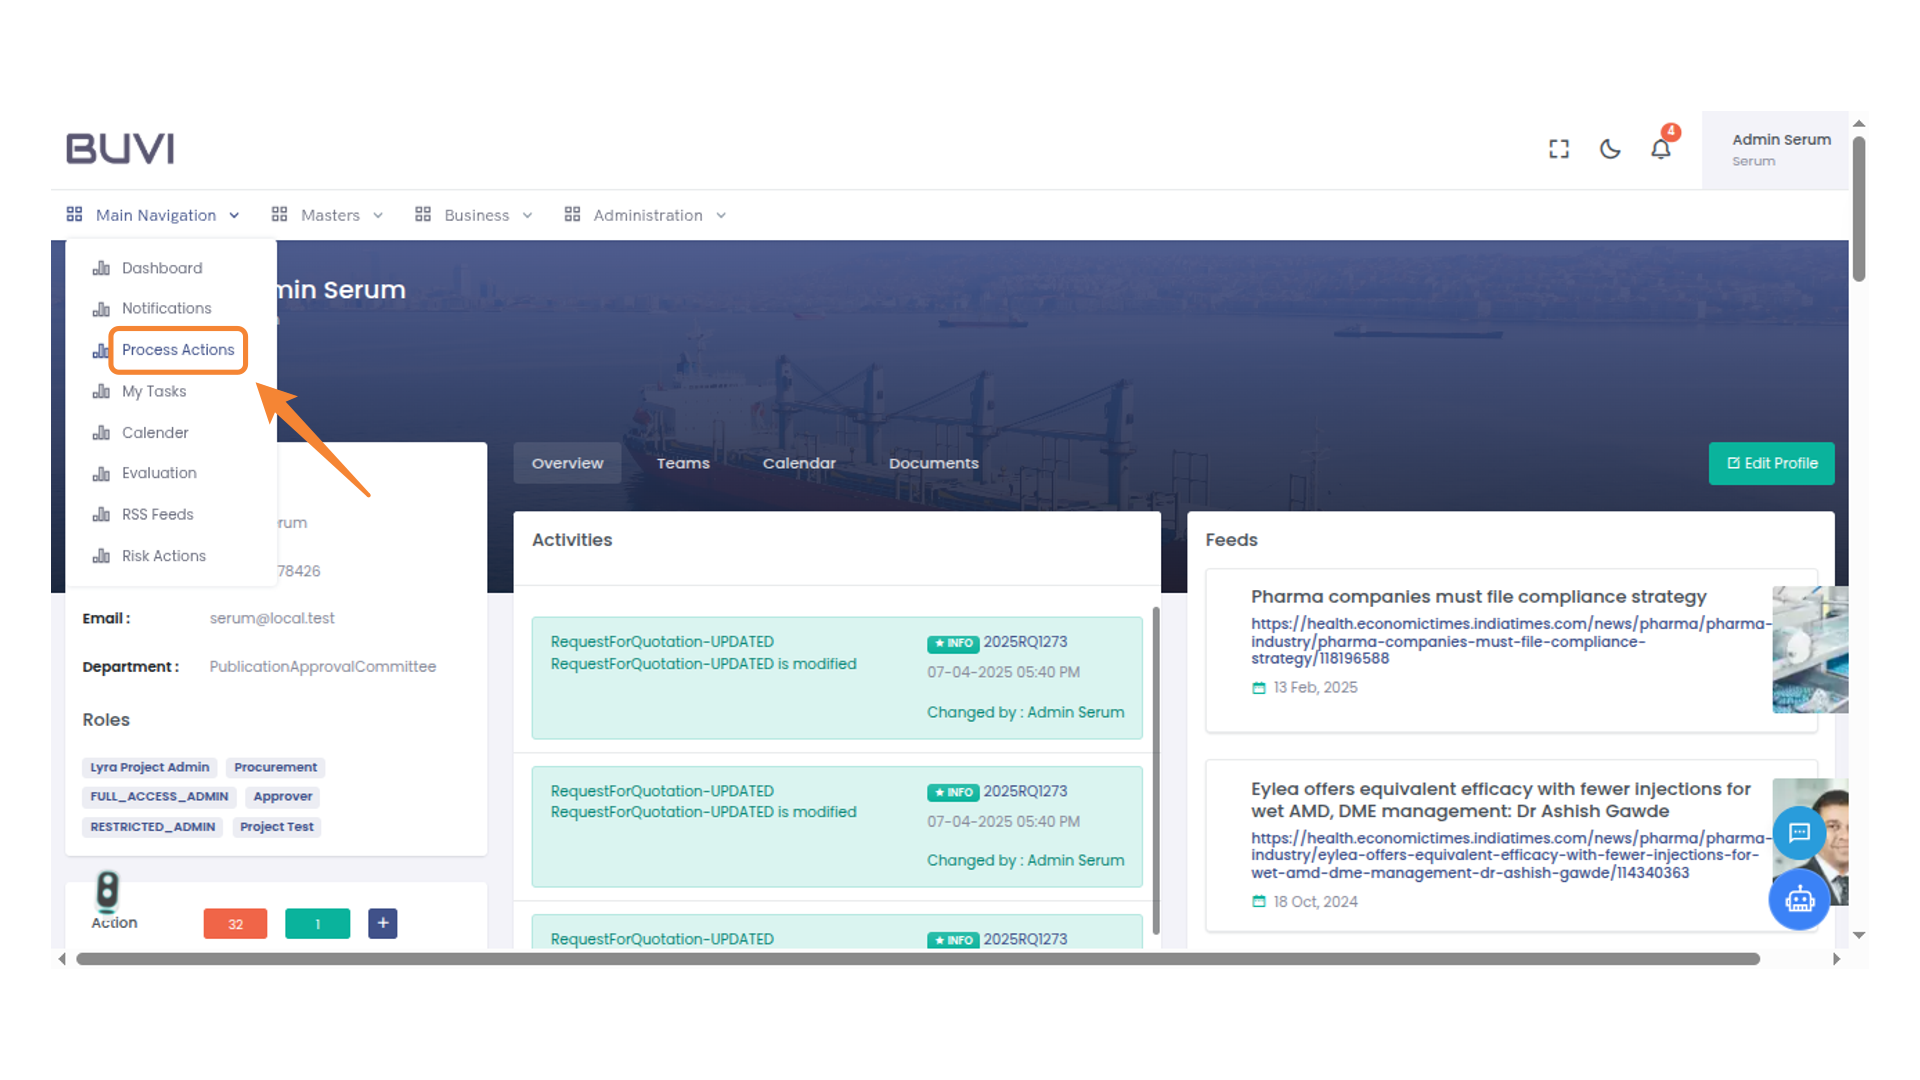The width and height of the screenshot is (1920, 1080).
Task: Open the Documents tab
Action: (x=933, y=463)
